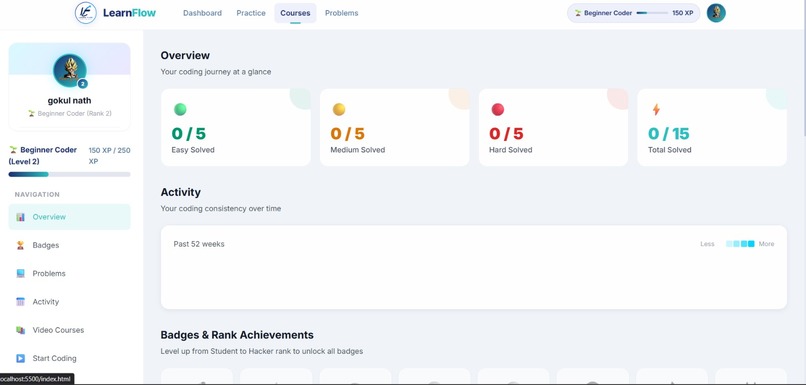
Task: Click the Easy Solved label
Action: (193, 150)
